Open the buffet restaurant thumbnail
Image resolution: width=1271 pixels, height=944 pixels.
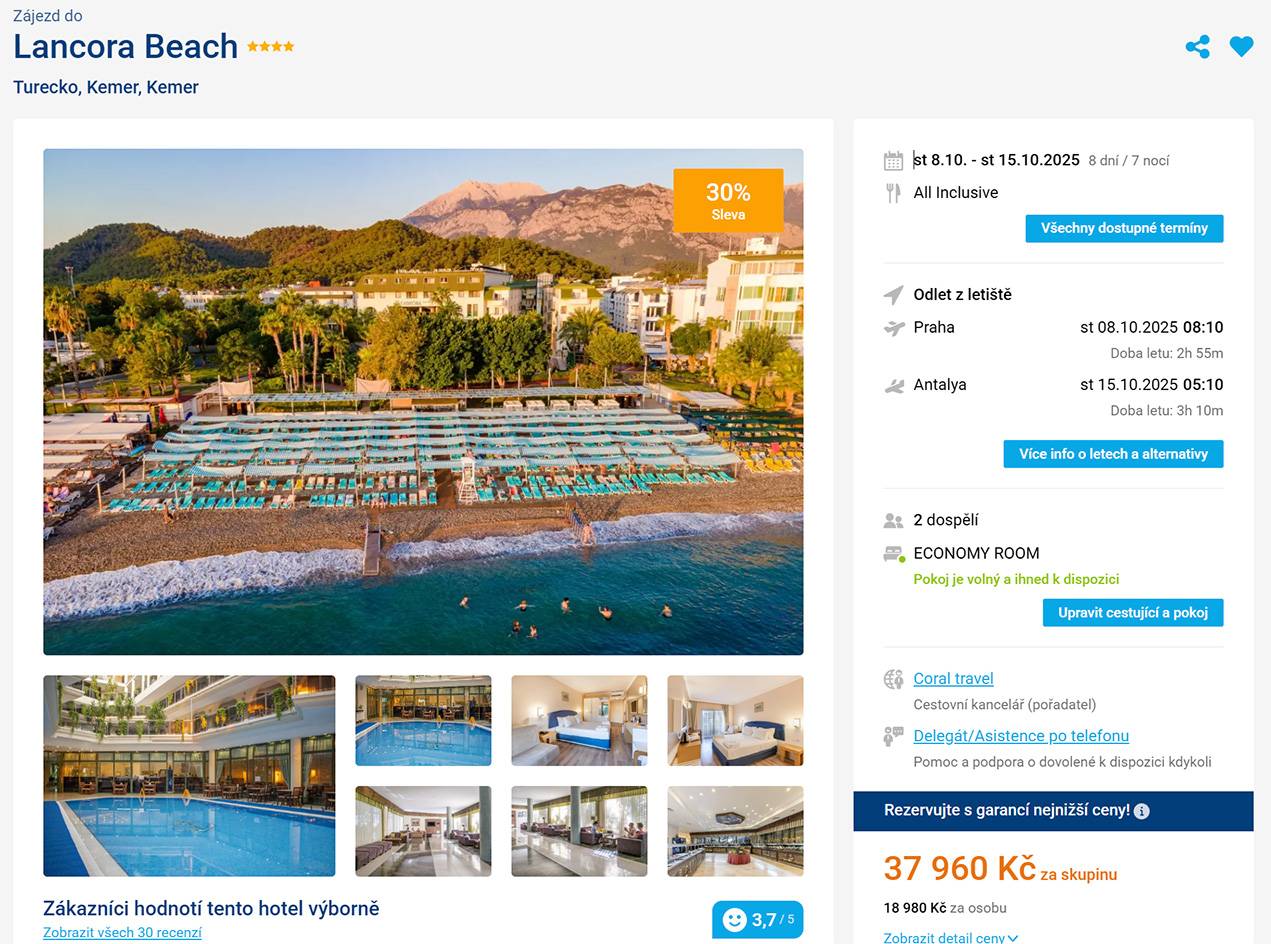(735, 831)
